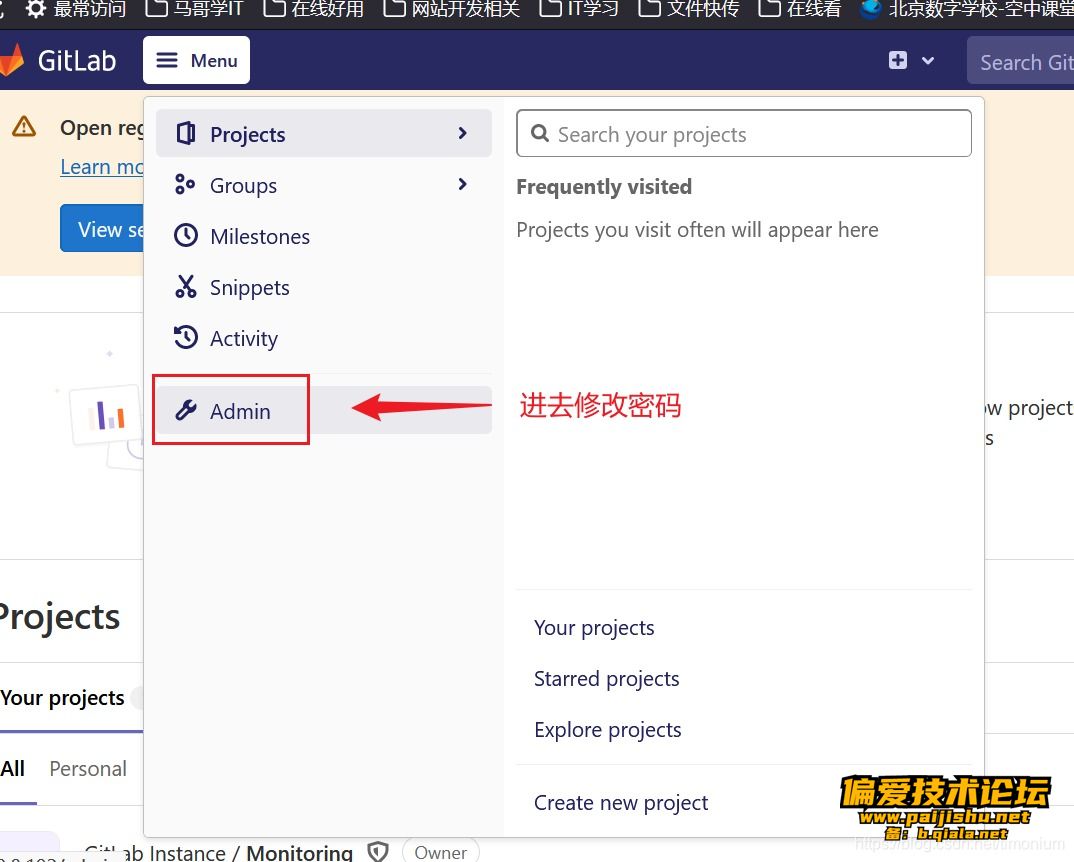Viewport: 1074px width, 862px height.
Task: Click the Projects book icon
Action: tap(186, 133)
